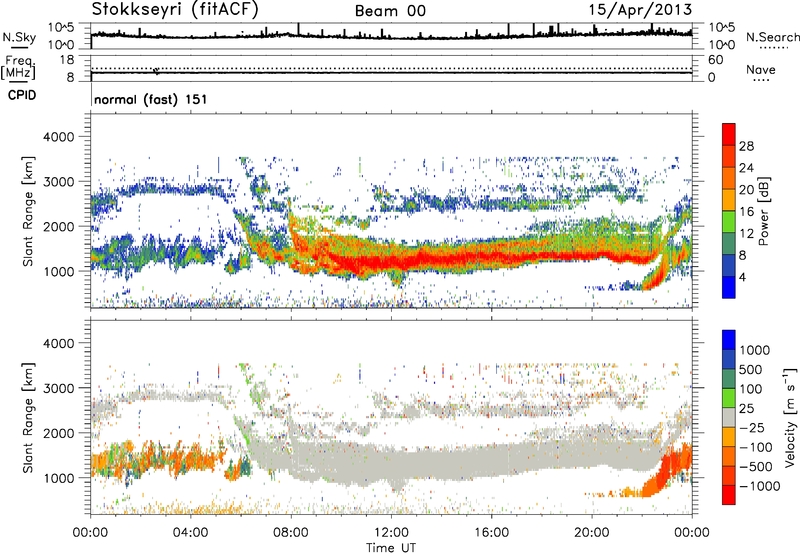Click the "04:00" time tick label
This screenshot has width=800, height=554.
pos(191,533)
